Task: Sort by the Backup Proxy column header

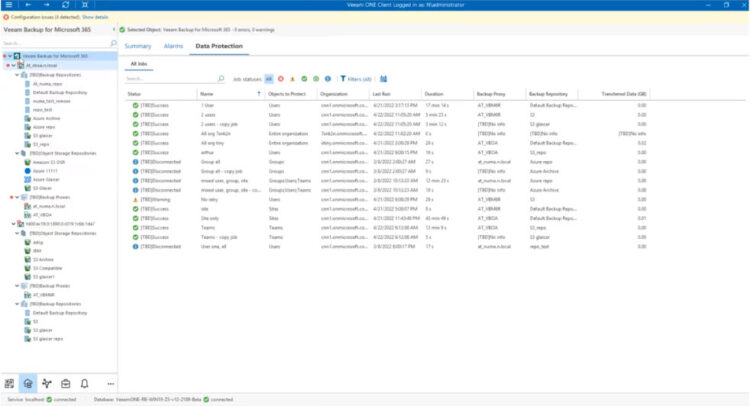Action: tap(491, 94)
